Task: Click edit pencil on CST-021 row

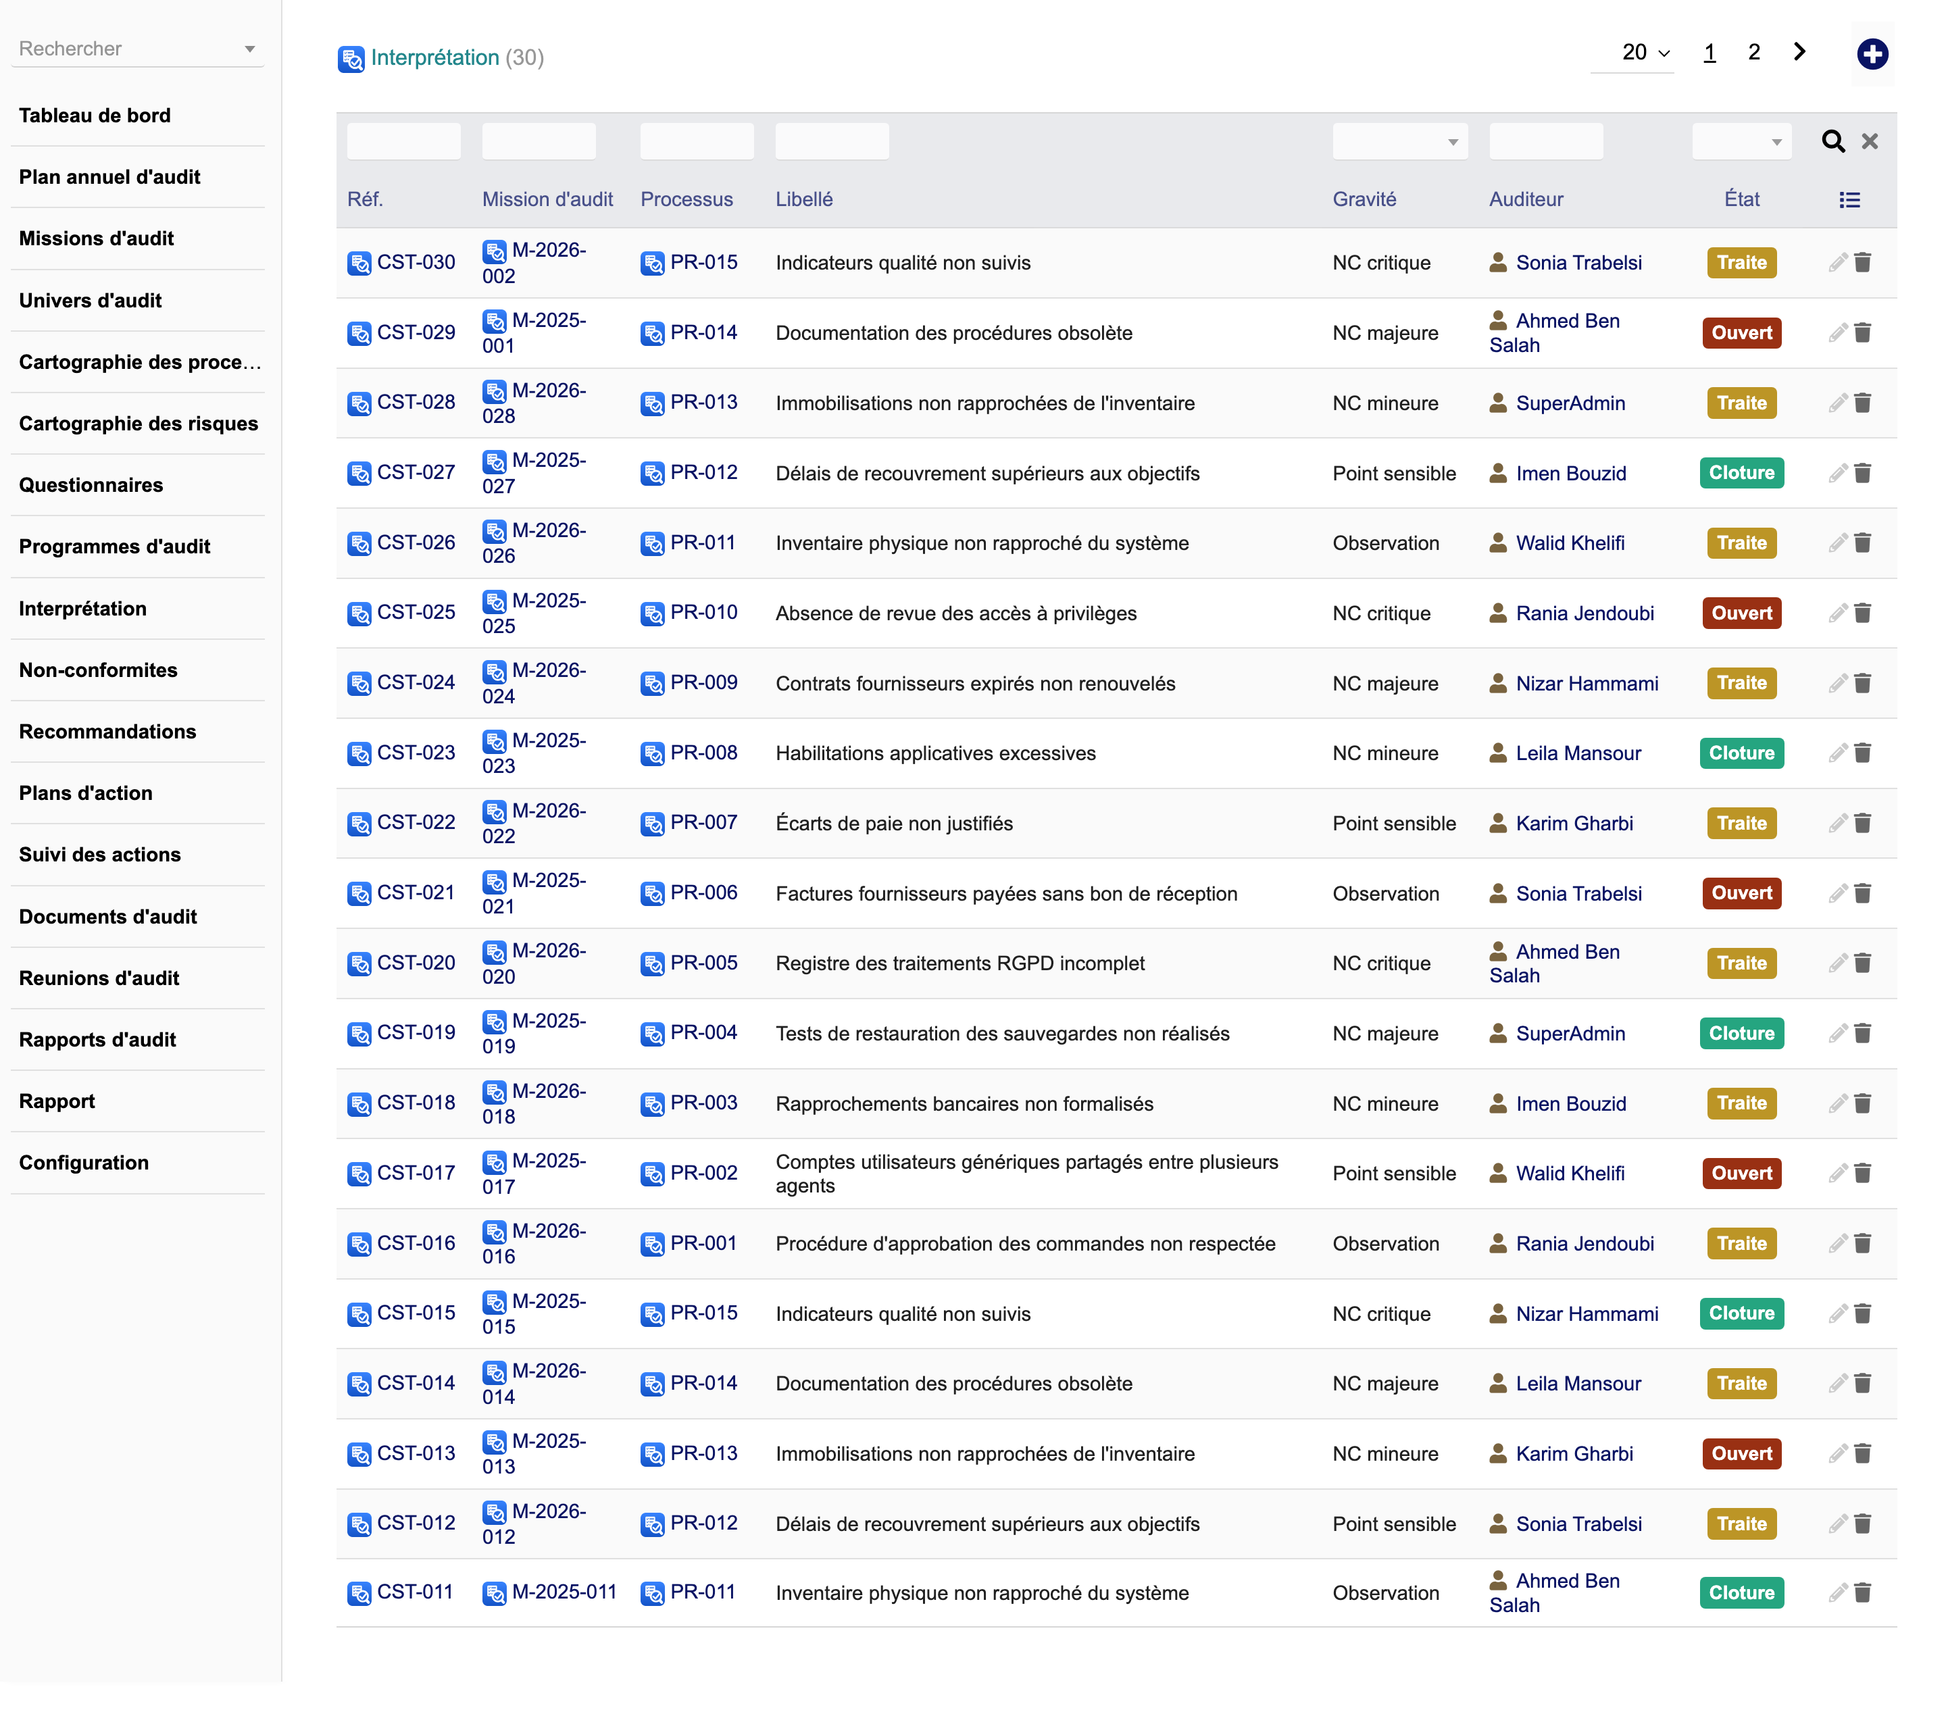Action: (1837, 893)
